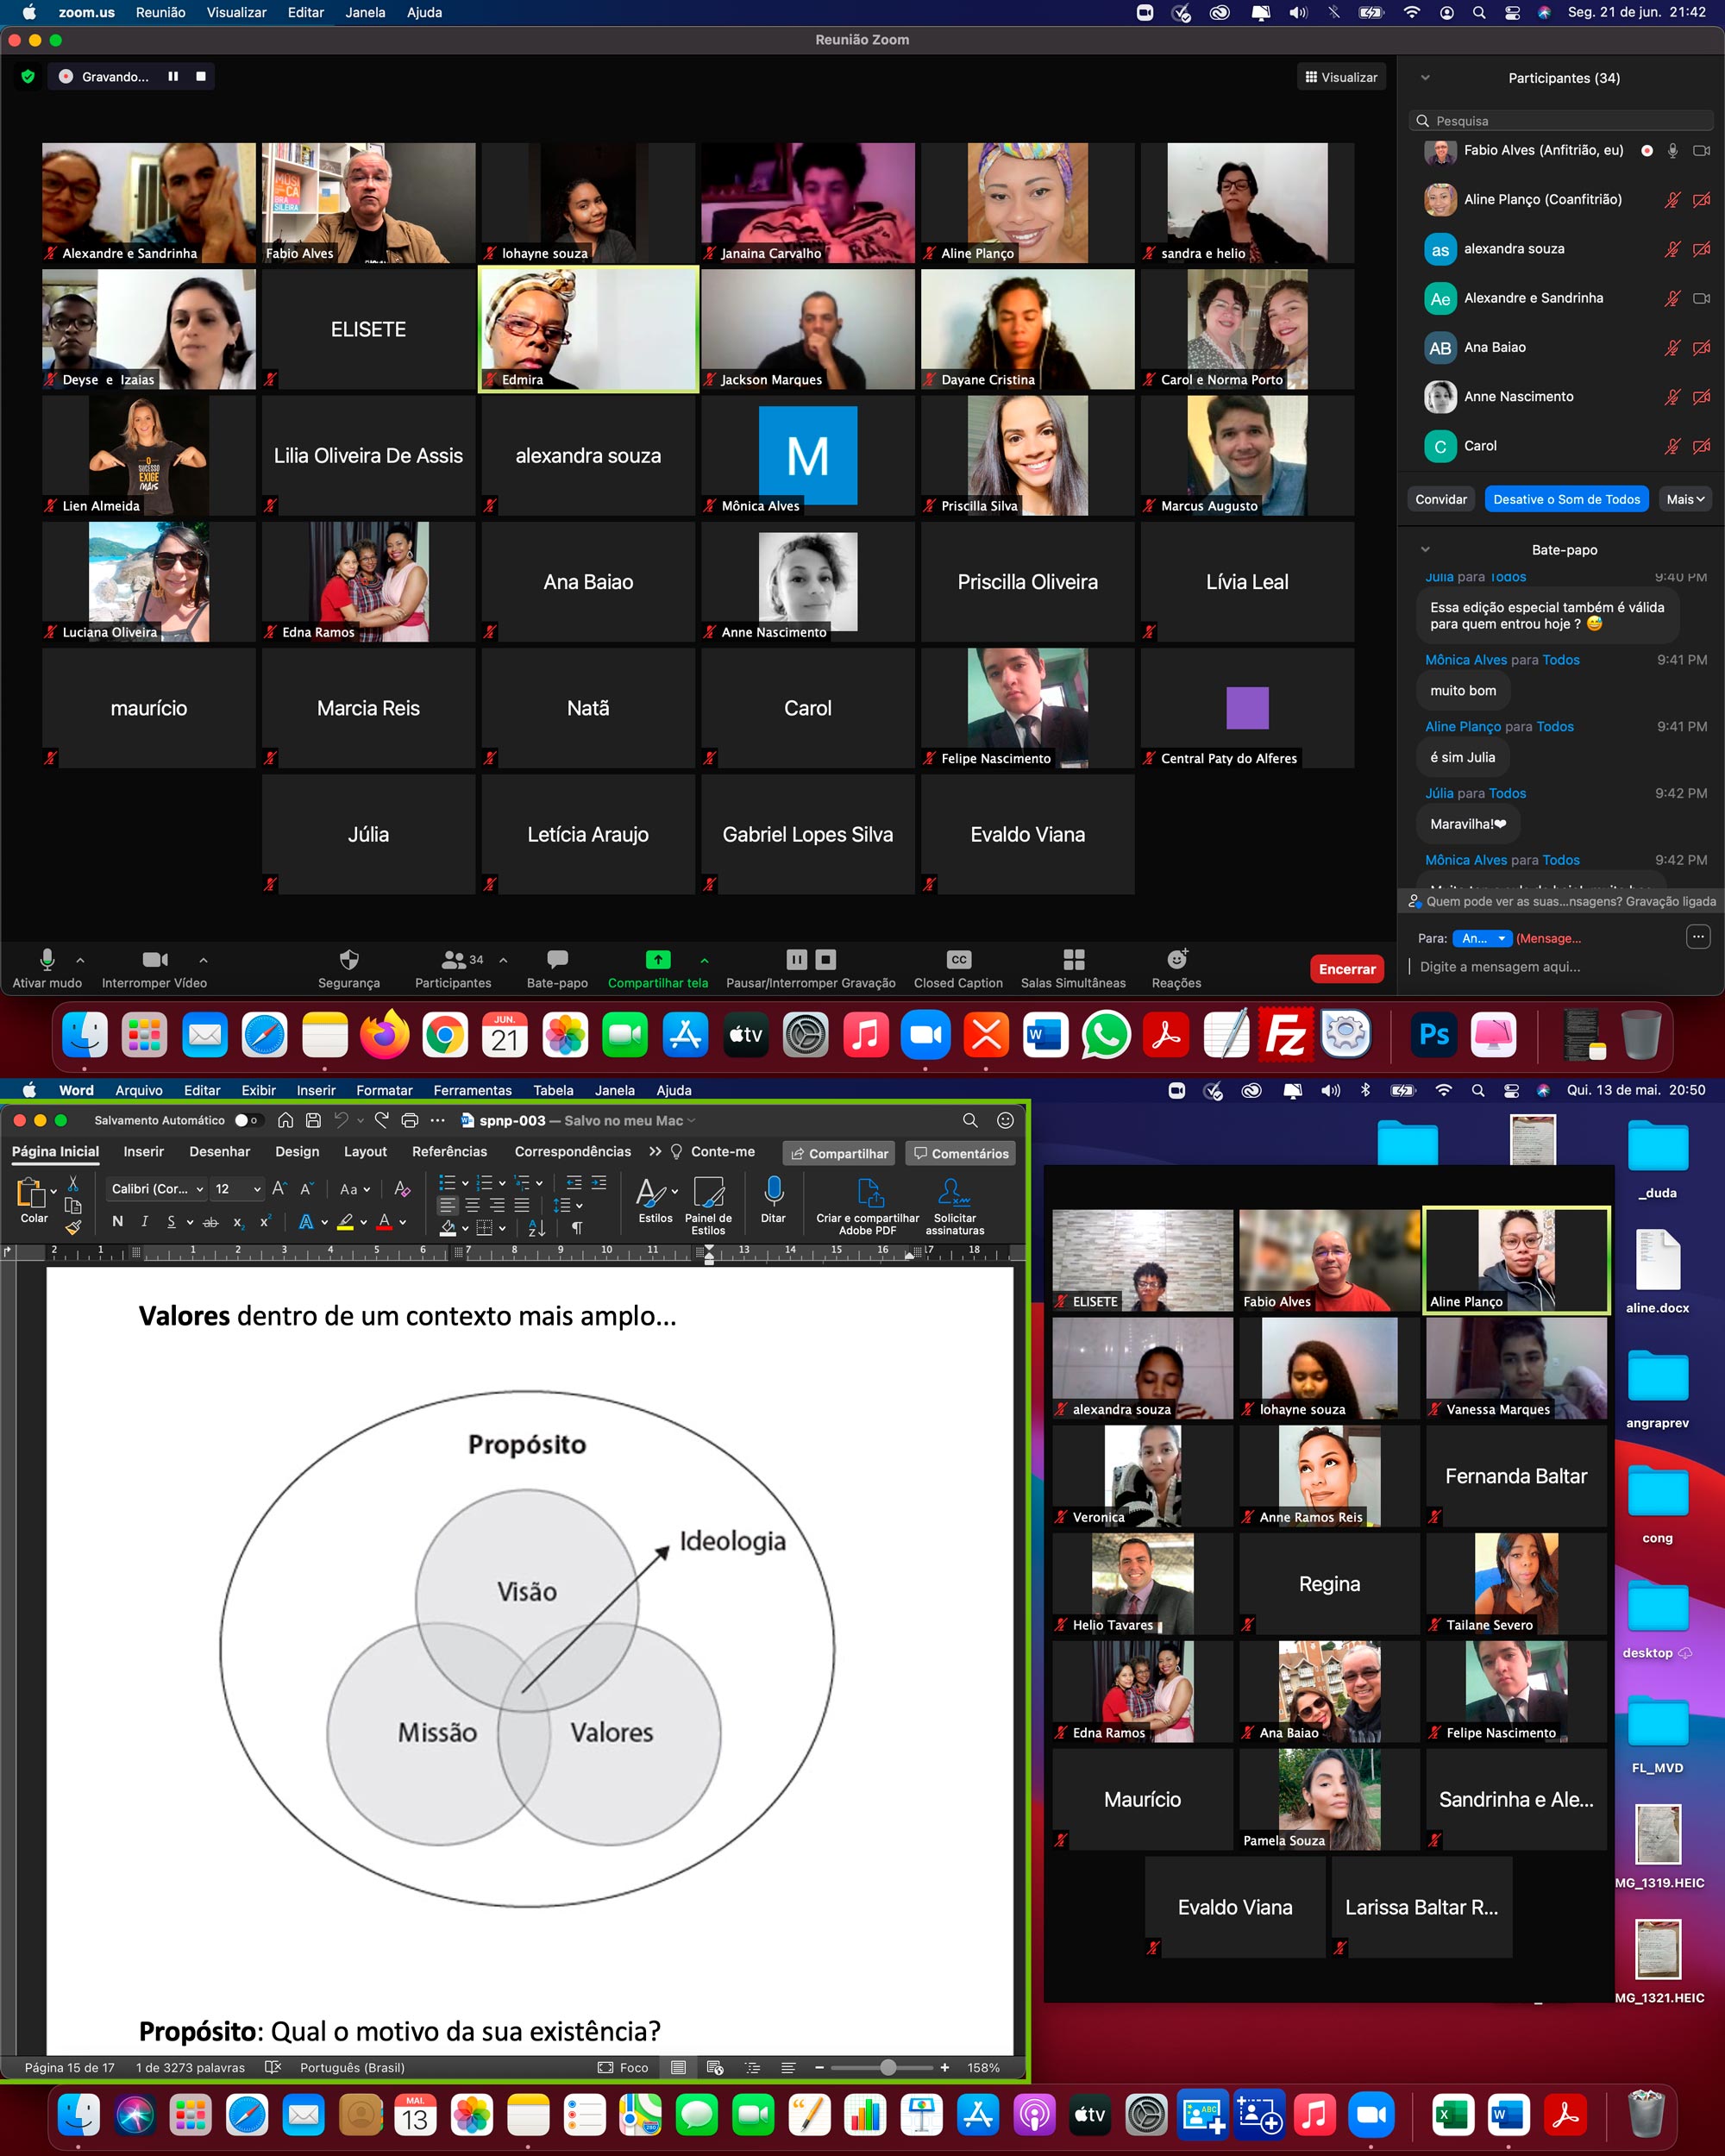
Task: Toggle Interromper Vídeo camera button
Action: point(154,960)
